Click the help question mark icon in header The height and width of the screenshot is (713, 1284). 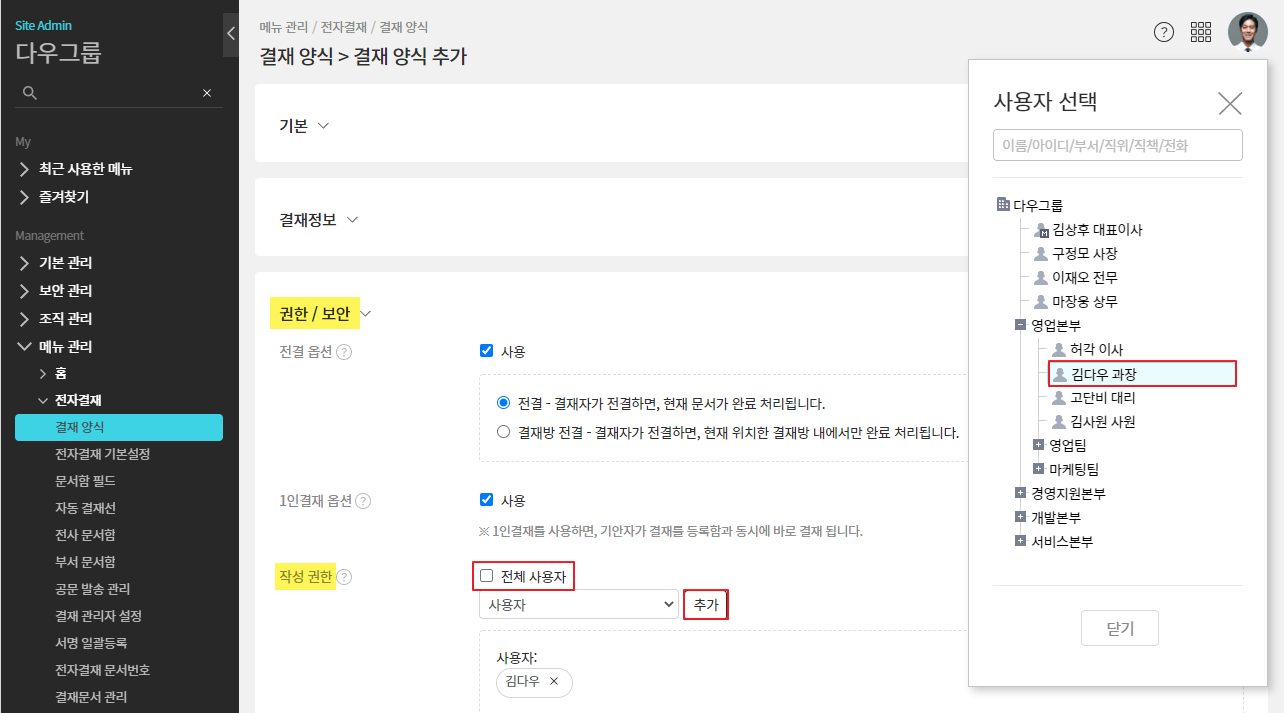1163,32
